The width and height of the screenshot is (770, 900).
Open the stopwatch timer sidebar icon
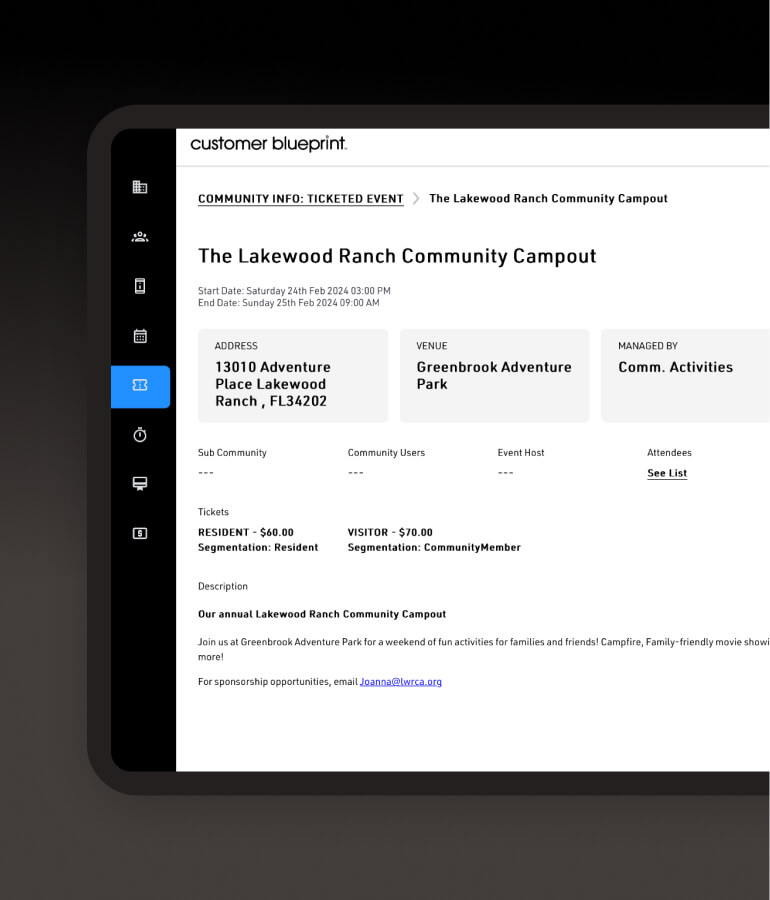click(140, 435)
